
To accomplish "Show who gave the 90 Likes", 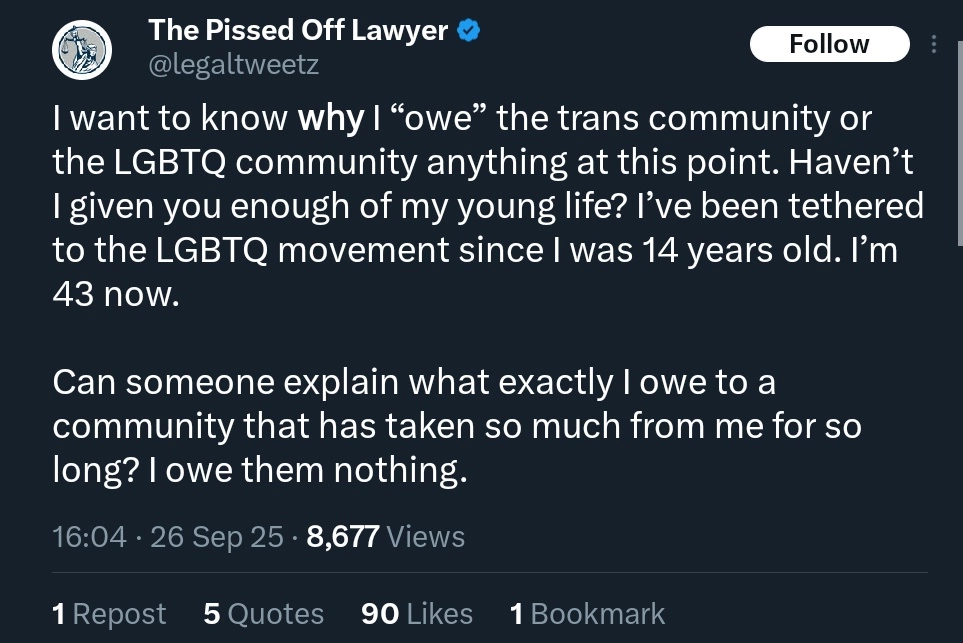I will pos(416,613).
